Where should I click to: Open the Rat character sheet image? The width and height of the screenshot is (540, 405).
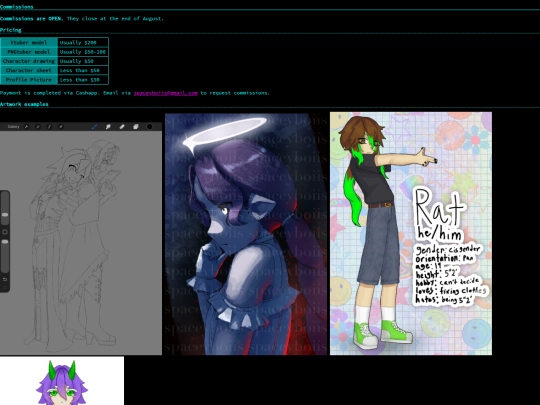point(411,233)
